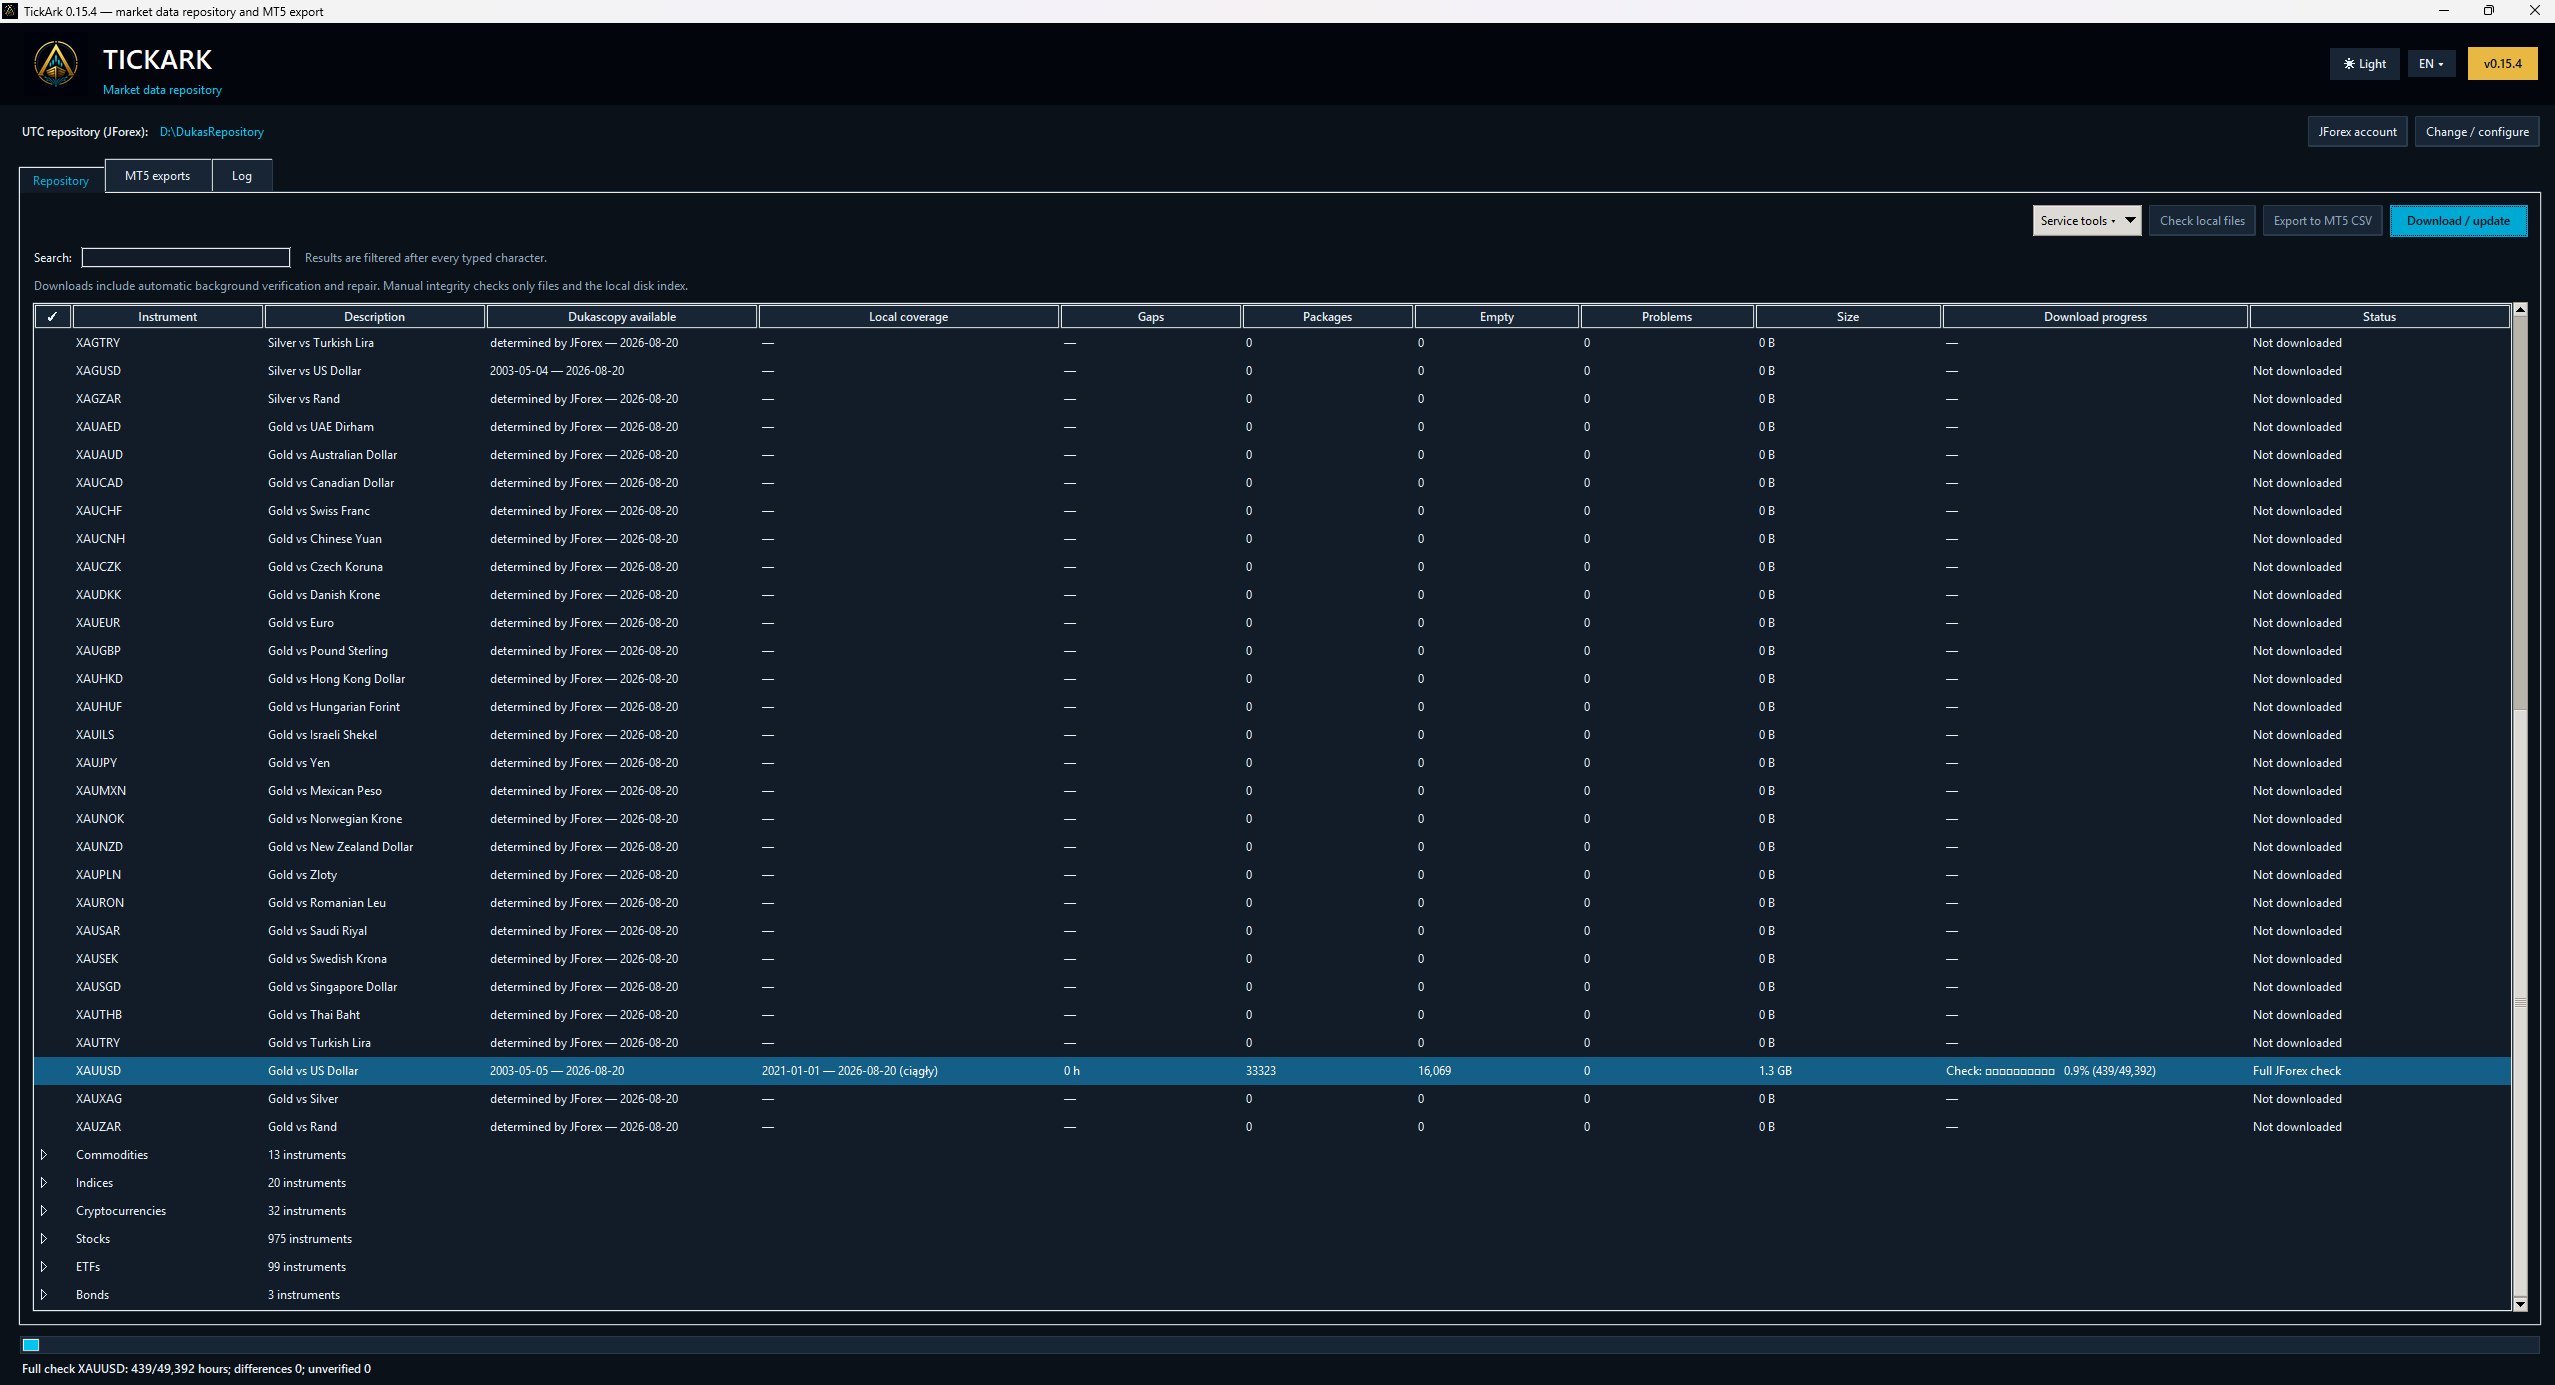Viewport: 2555px width, 1385px height.
Task: Select the XAGUSD instrument row
Action: (1272, 371)
